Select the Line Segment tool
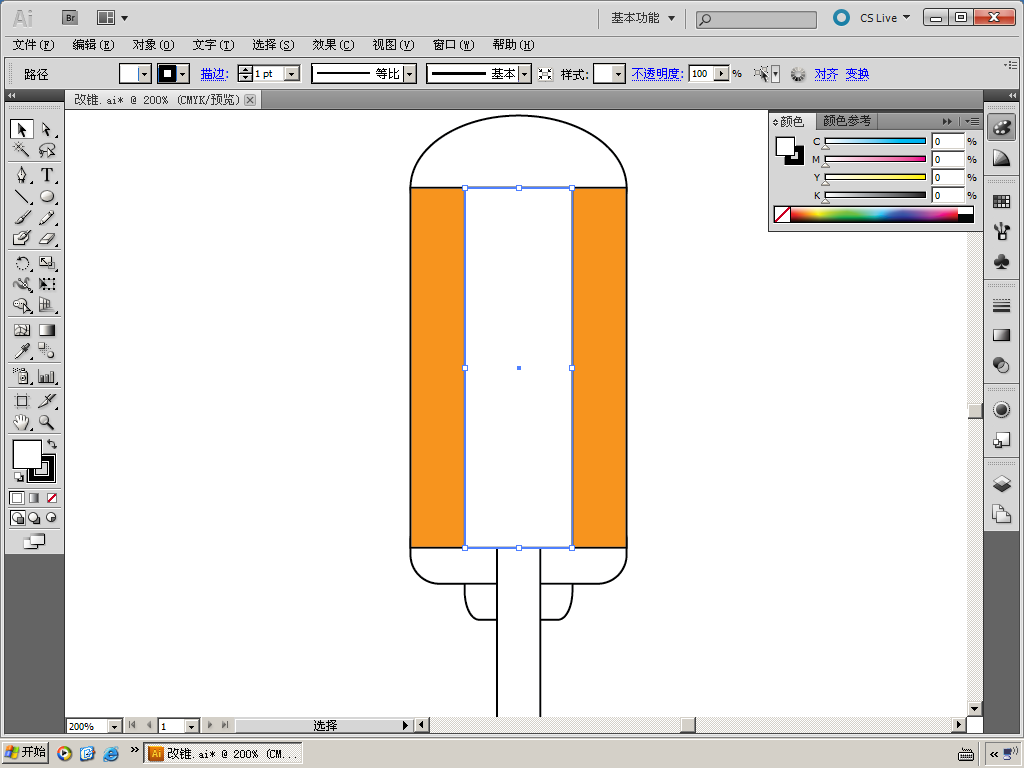This screenshot has width=1024, height=768. point(22,196)
